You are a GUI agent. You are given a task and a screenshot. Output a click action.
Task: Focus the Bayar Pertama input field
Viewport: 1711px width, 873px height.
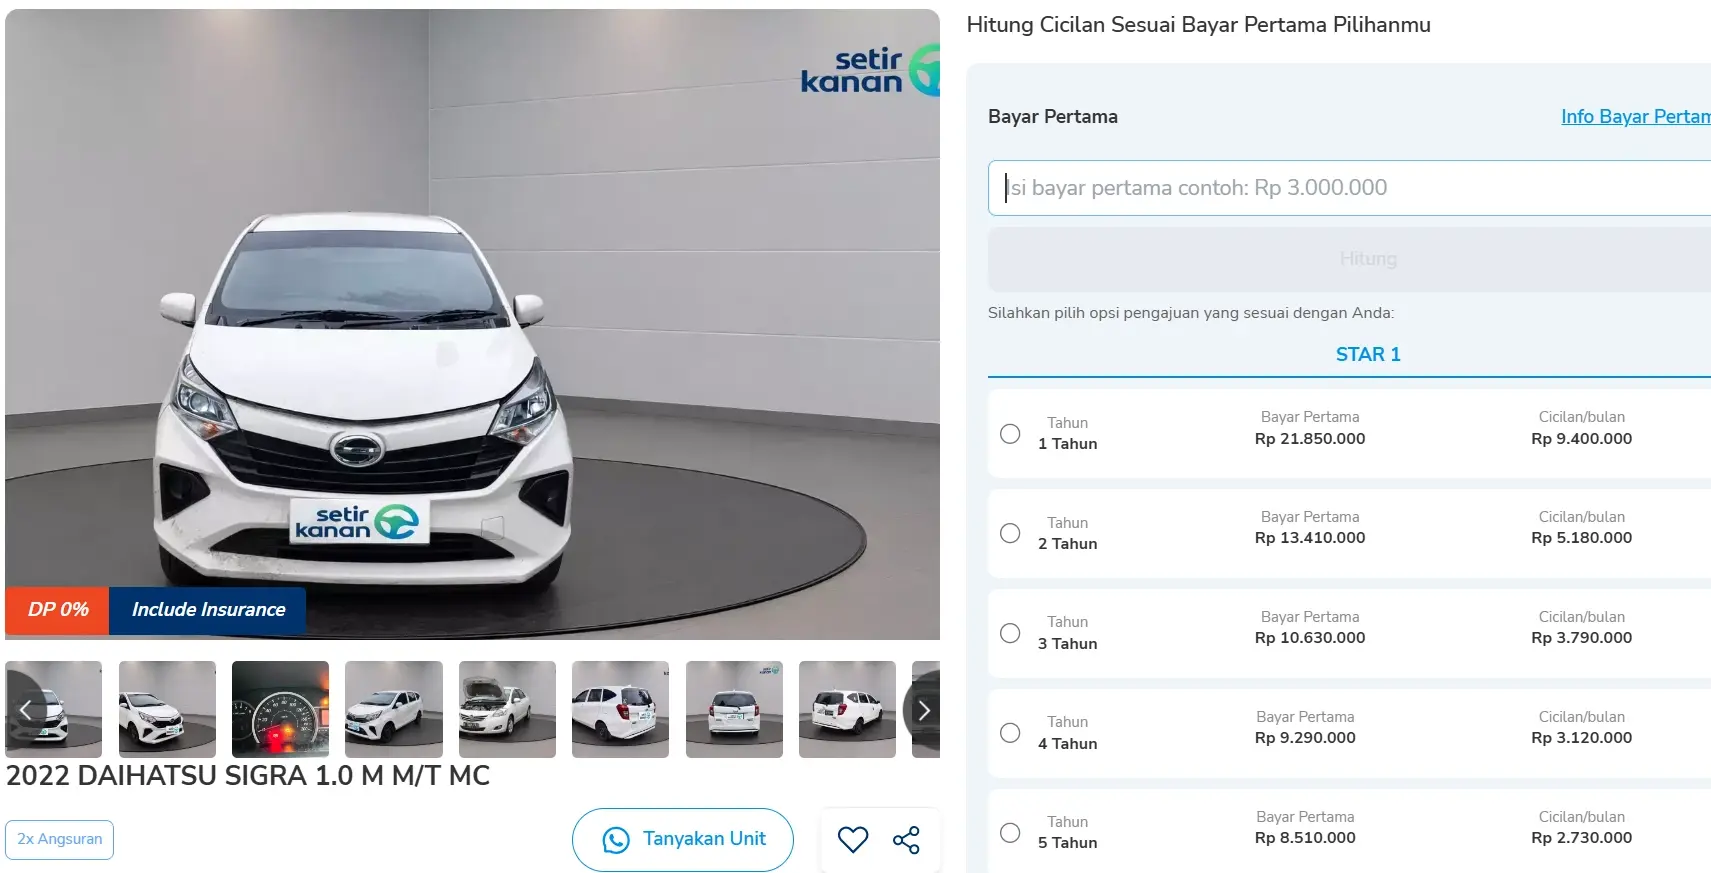[1350, 188]
